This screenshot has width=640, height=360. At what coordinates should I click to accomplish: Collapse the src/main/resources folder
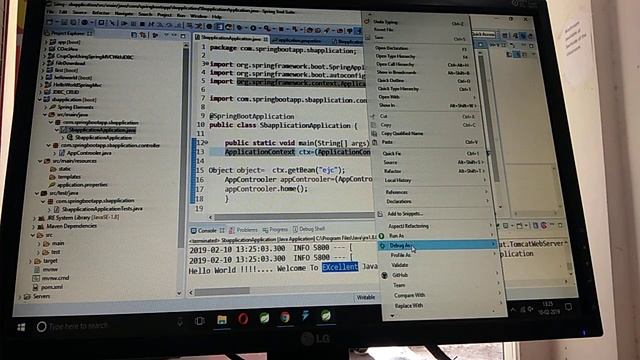click(x=40, y=161)
